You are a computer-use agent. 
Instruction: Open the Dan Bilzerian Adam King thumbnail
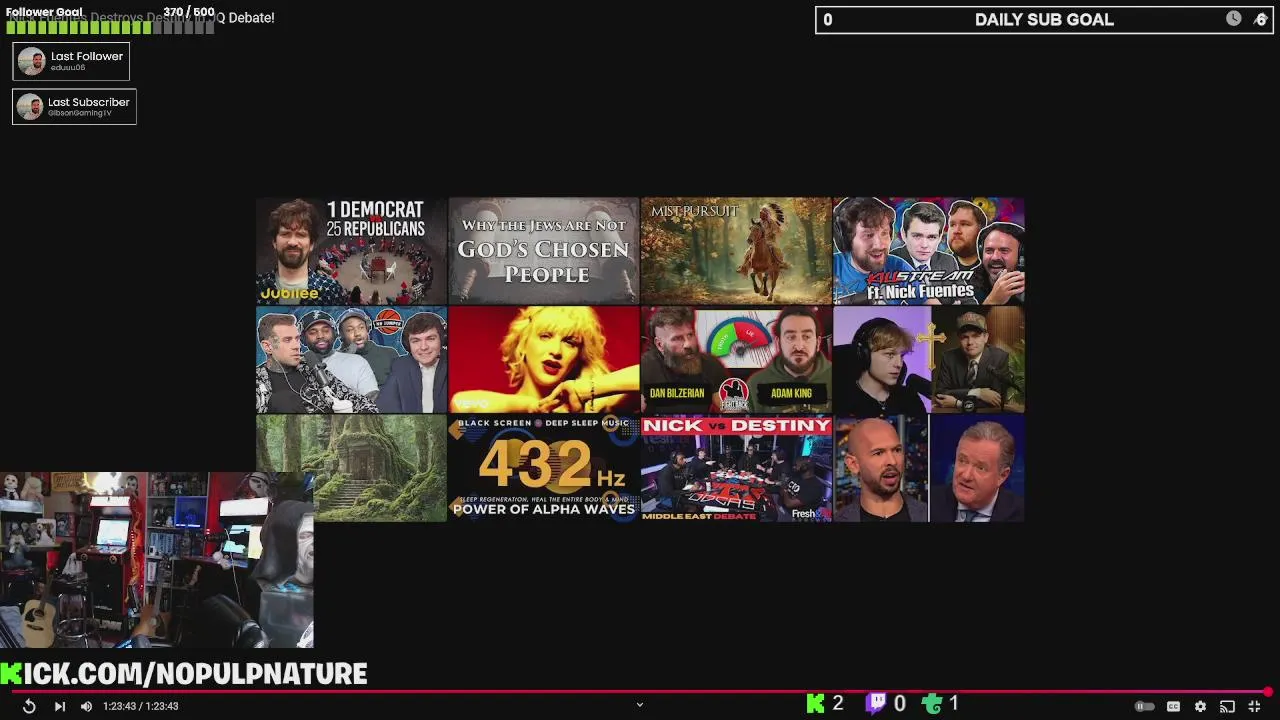pos(736,359)
